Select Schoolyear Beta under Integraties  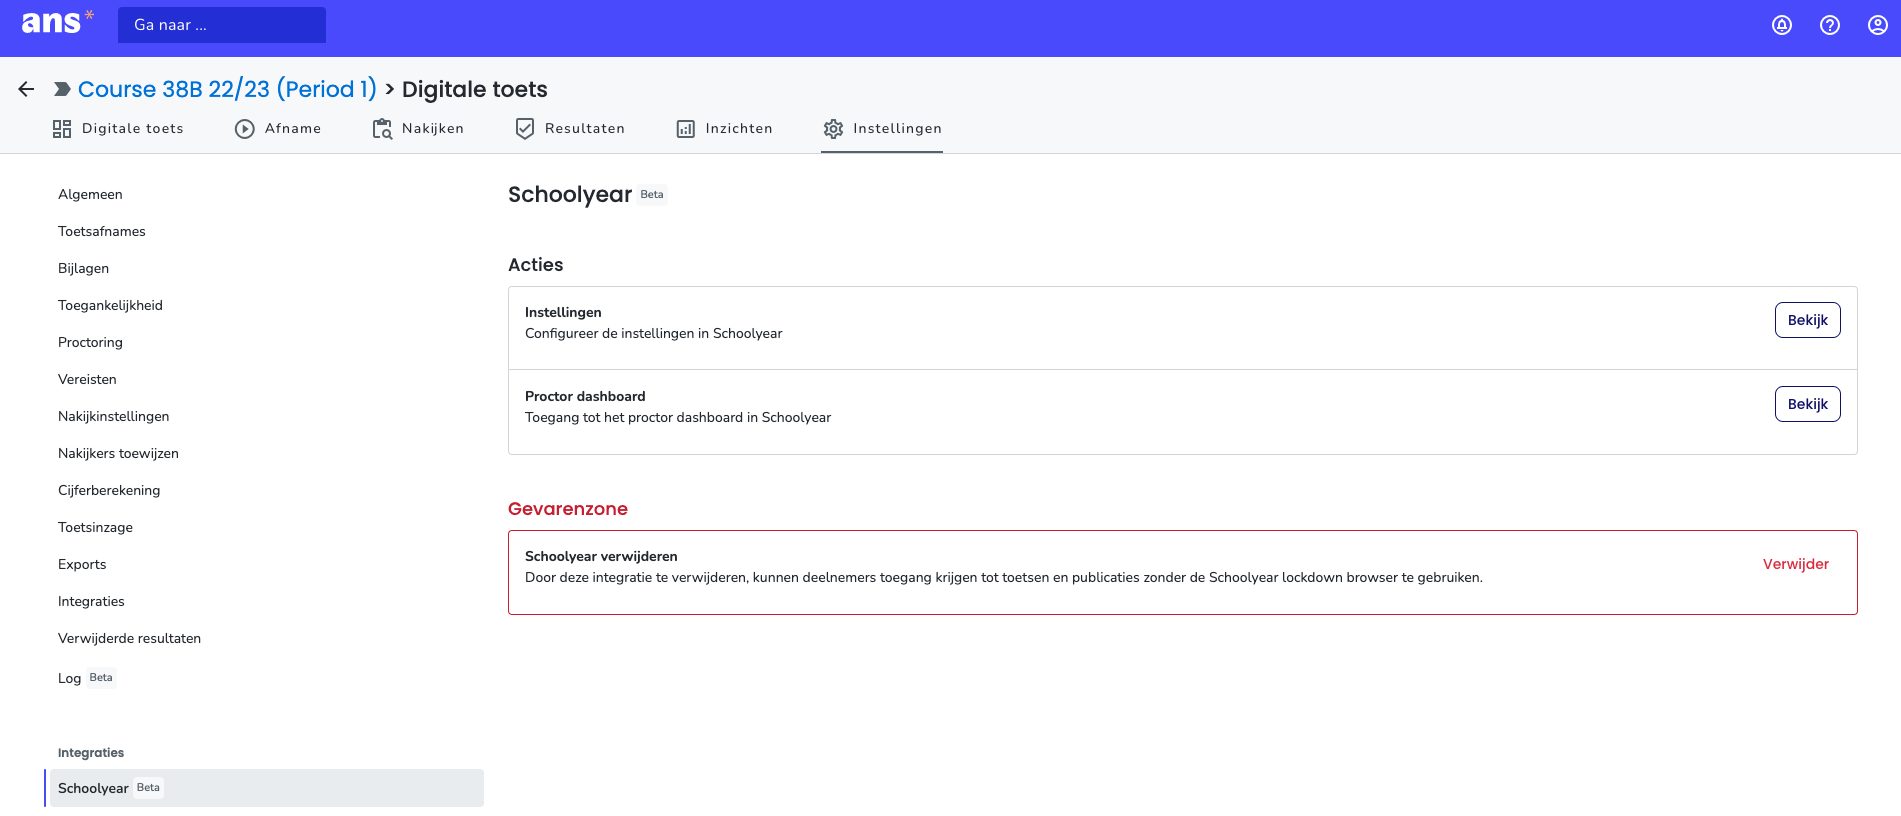[x=265, y=788]
